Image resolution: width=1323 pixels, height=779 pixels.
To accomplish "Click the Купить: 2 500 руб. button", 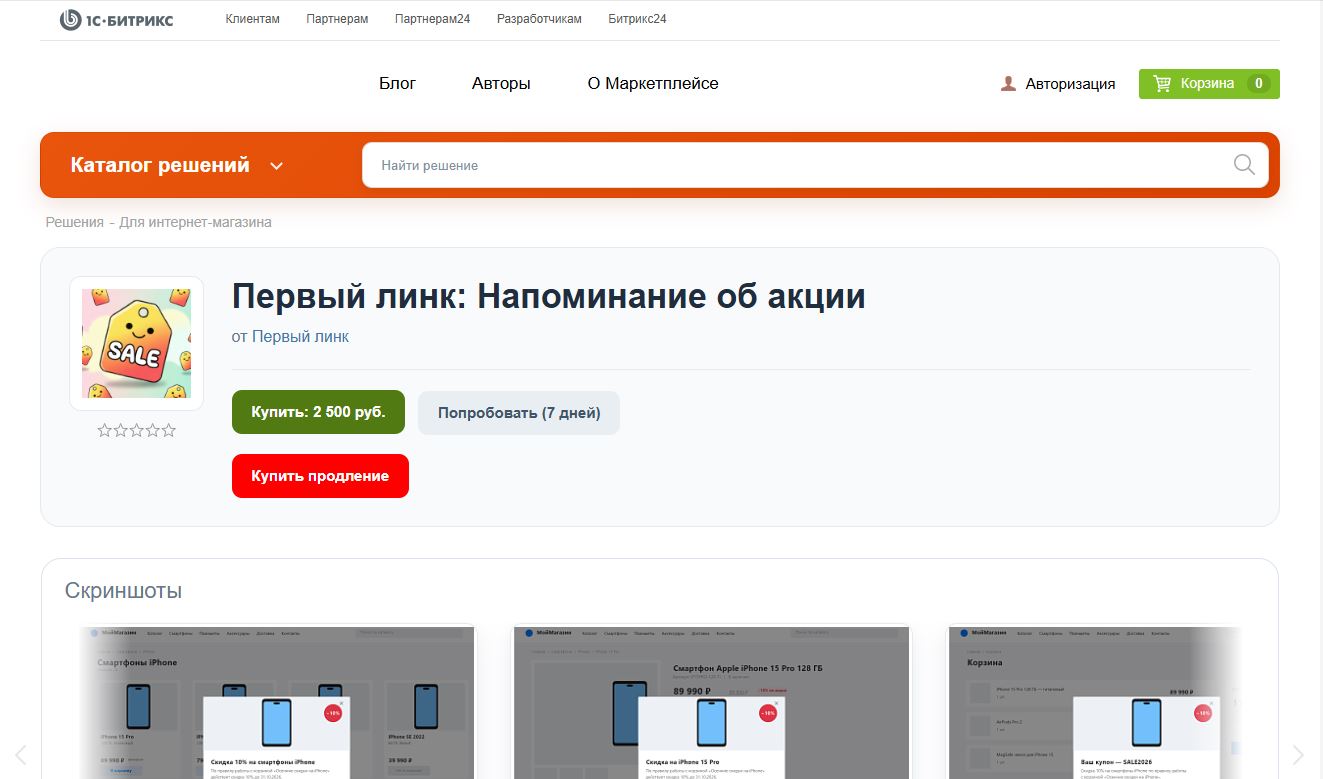I will pos(318,412).
